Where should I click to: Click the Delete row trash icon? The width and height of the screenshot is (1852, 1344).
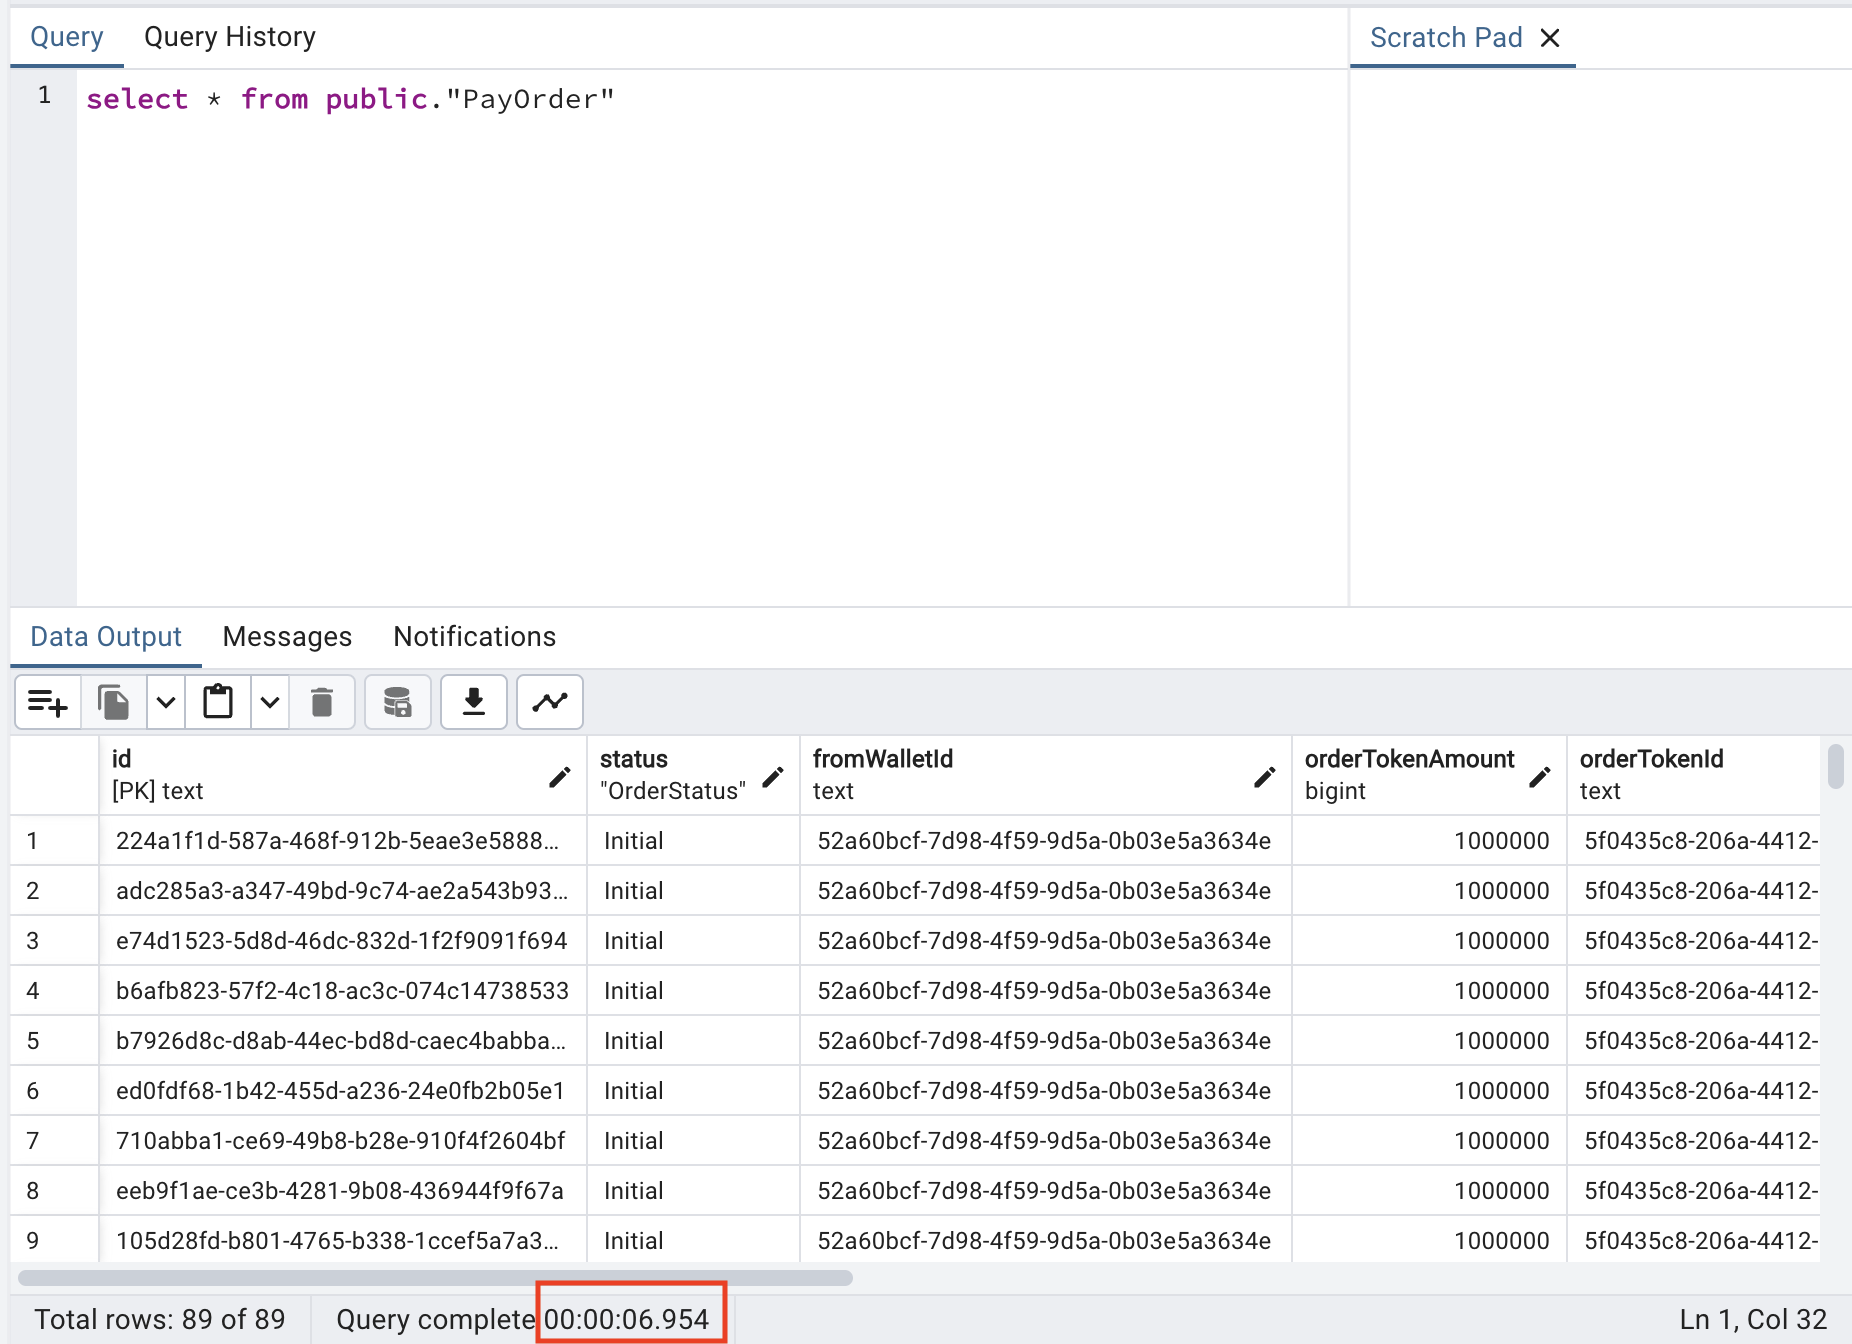point(322,702)
